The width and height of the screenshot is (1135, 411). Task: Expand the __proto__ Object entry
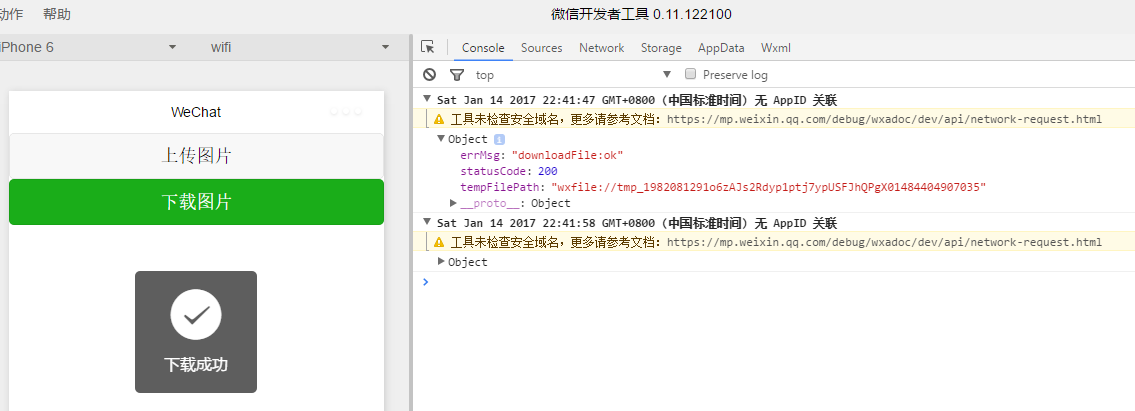pos(454,203)
